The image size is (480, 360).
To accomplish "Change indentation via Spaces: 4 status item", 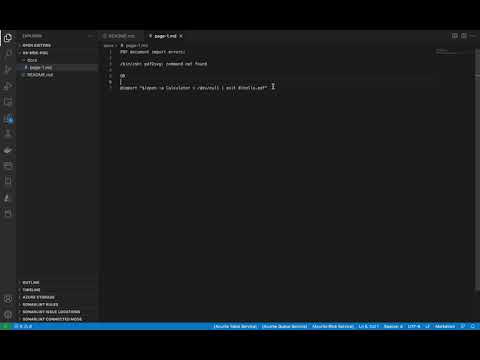I will point(393,326).
